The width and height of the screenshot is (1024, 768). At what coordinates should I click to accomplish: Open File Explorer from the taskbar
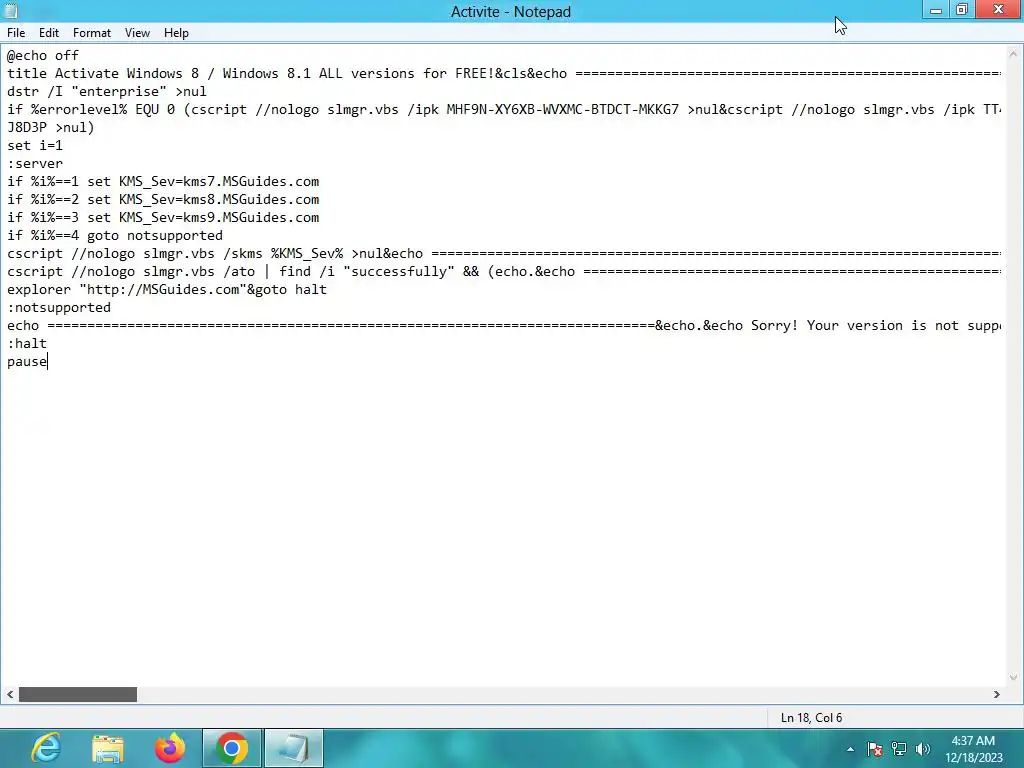tap(108, 748)
